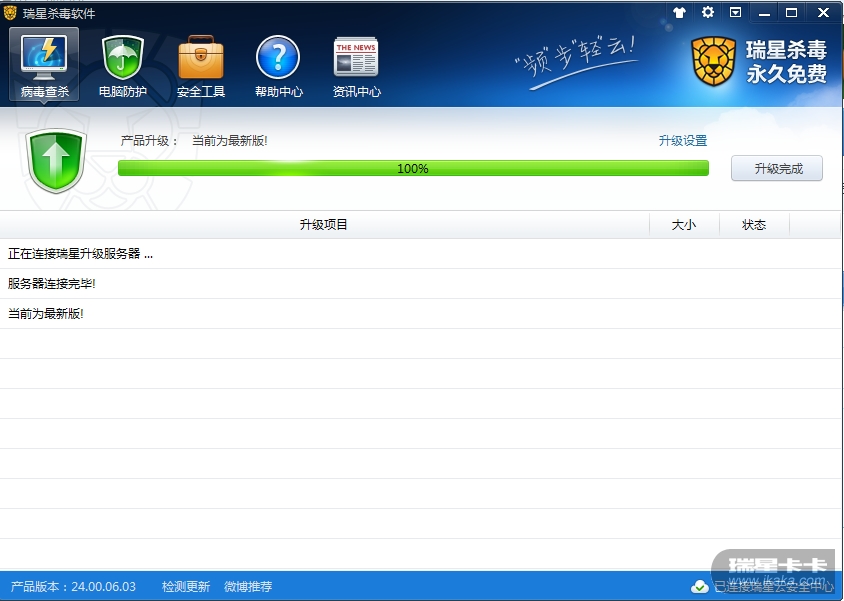
Task: Open the 病毒查杀 virus scan section
Action: 44,64
